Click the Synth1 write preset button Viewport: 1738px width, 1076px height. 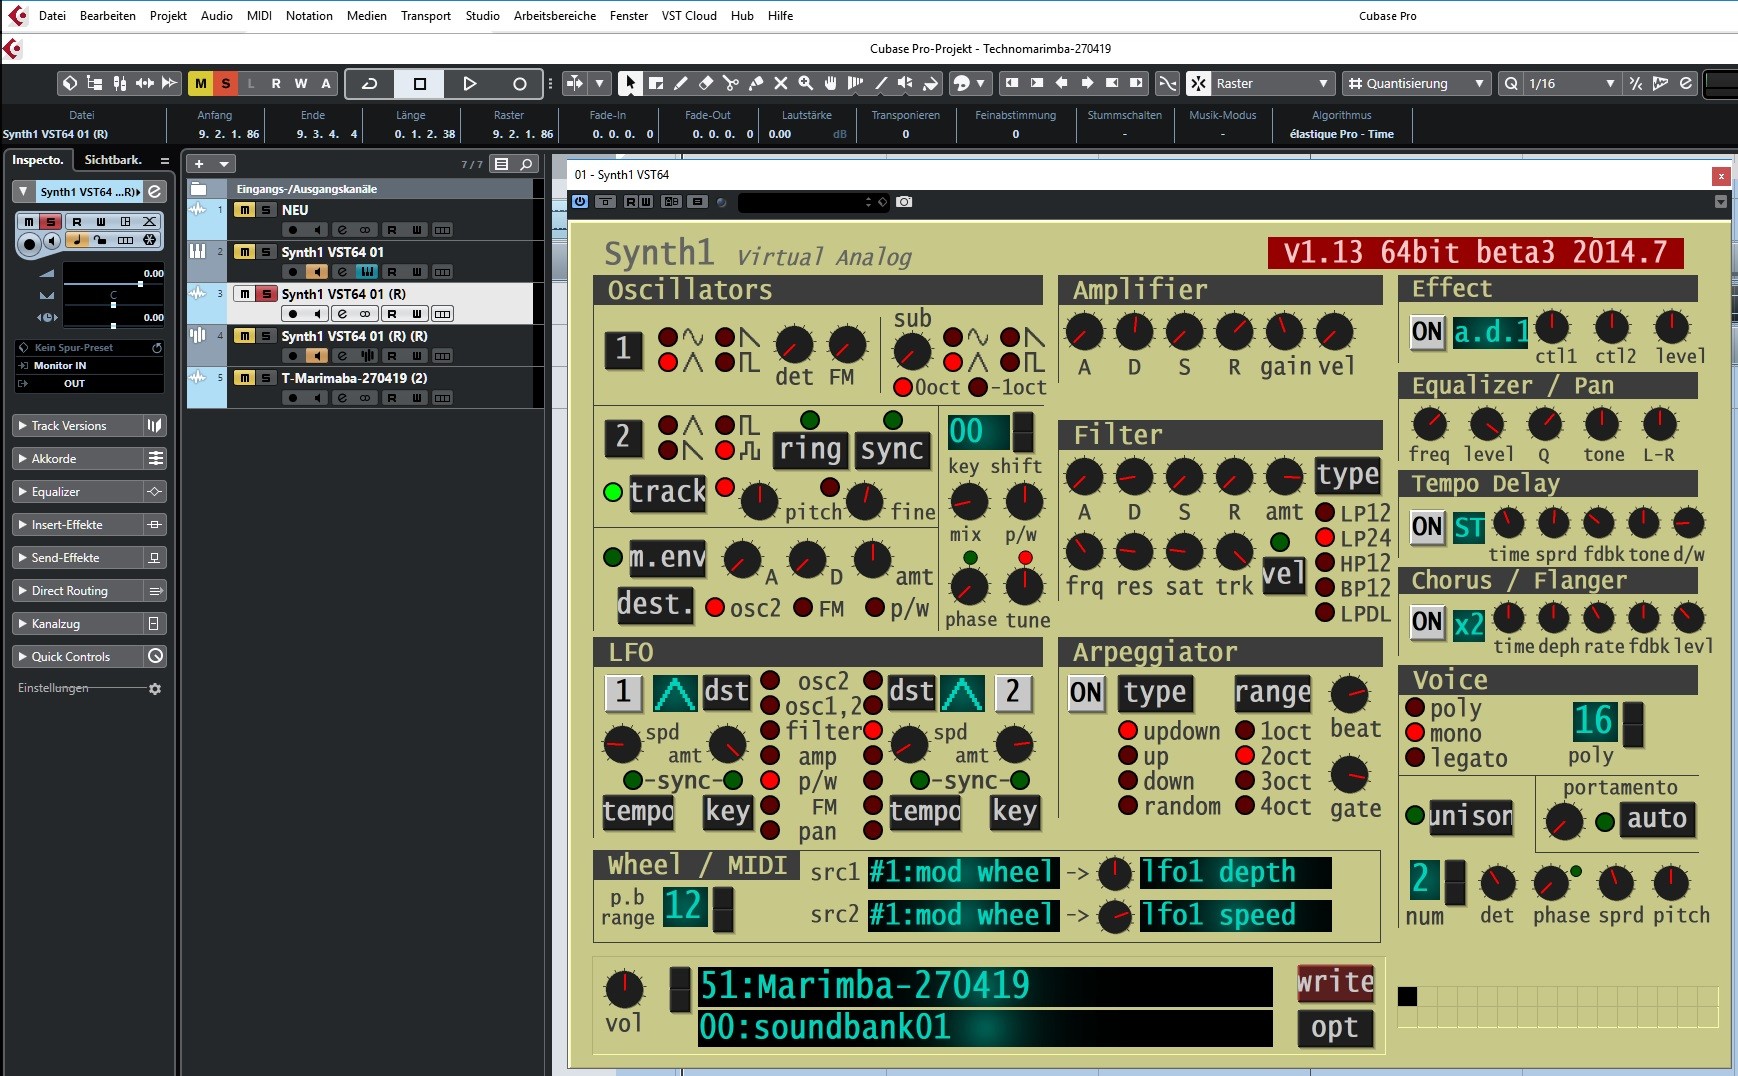tap(1335, 982)
